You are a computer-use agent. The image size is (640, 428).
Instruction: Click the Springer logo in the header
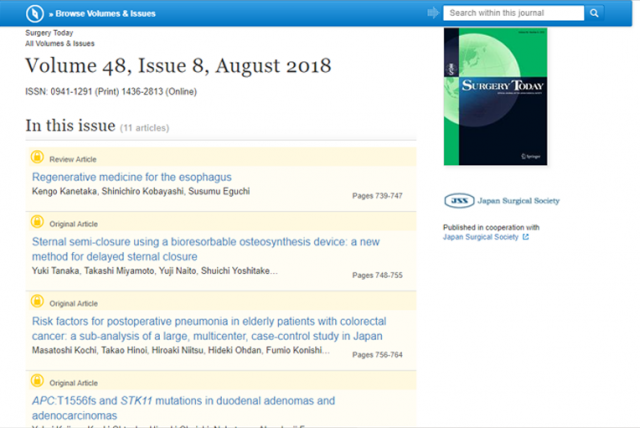[35, 13]
